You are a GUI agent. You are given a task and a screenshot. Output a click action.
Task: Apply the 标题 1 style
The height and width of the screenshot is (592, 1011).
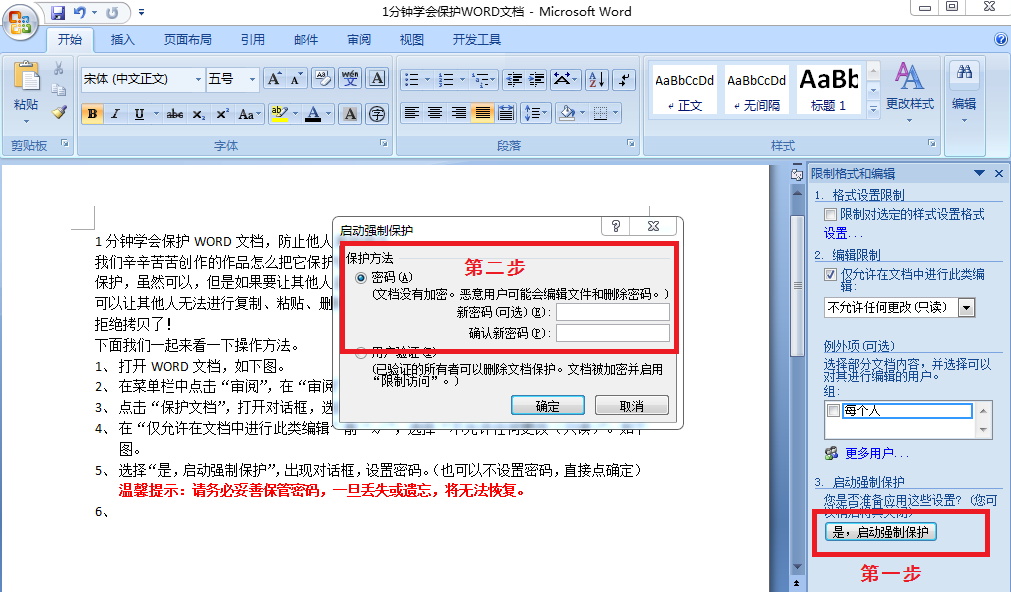pos(829,89)
